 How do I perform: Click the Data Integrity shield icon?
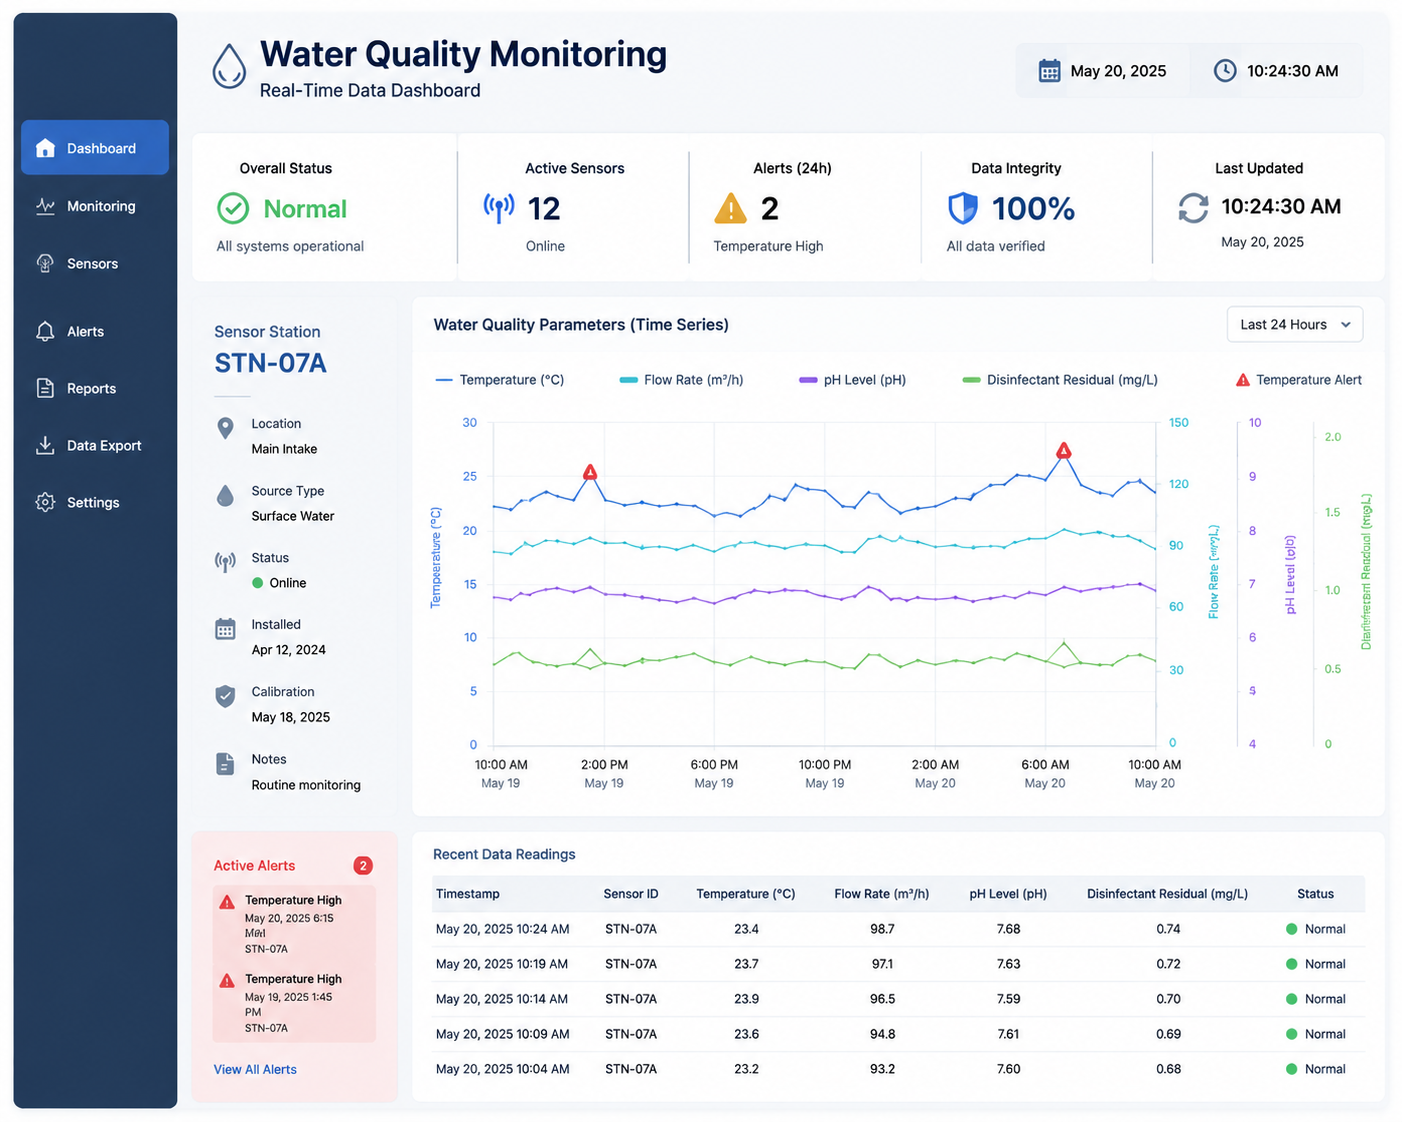(x=962, y=208)
